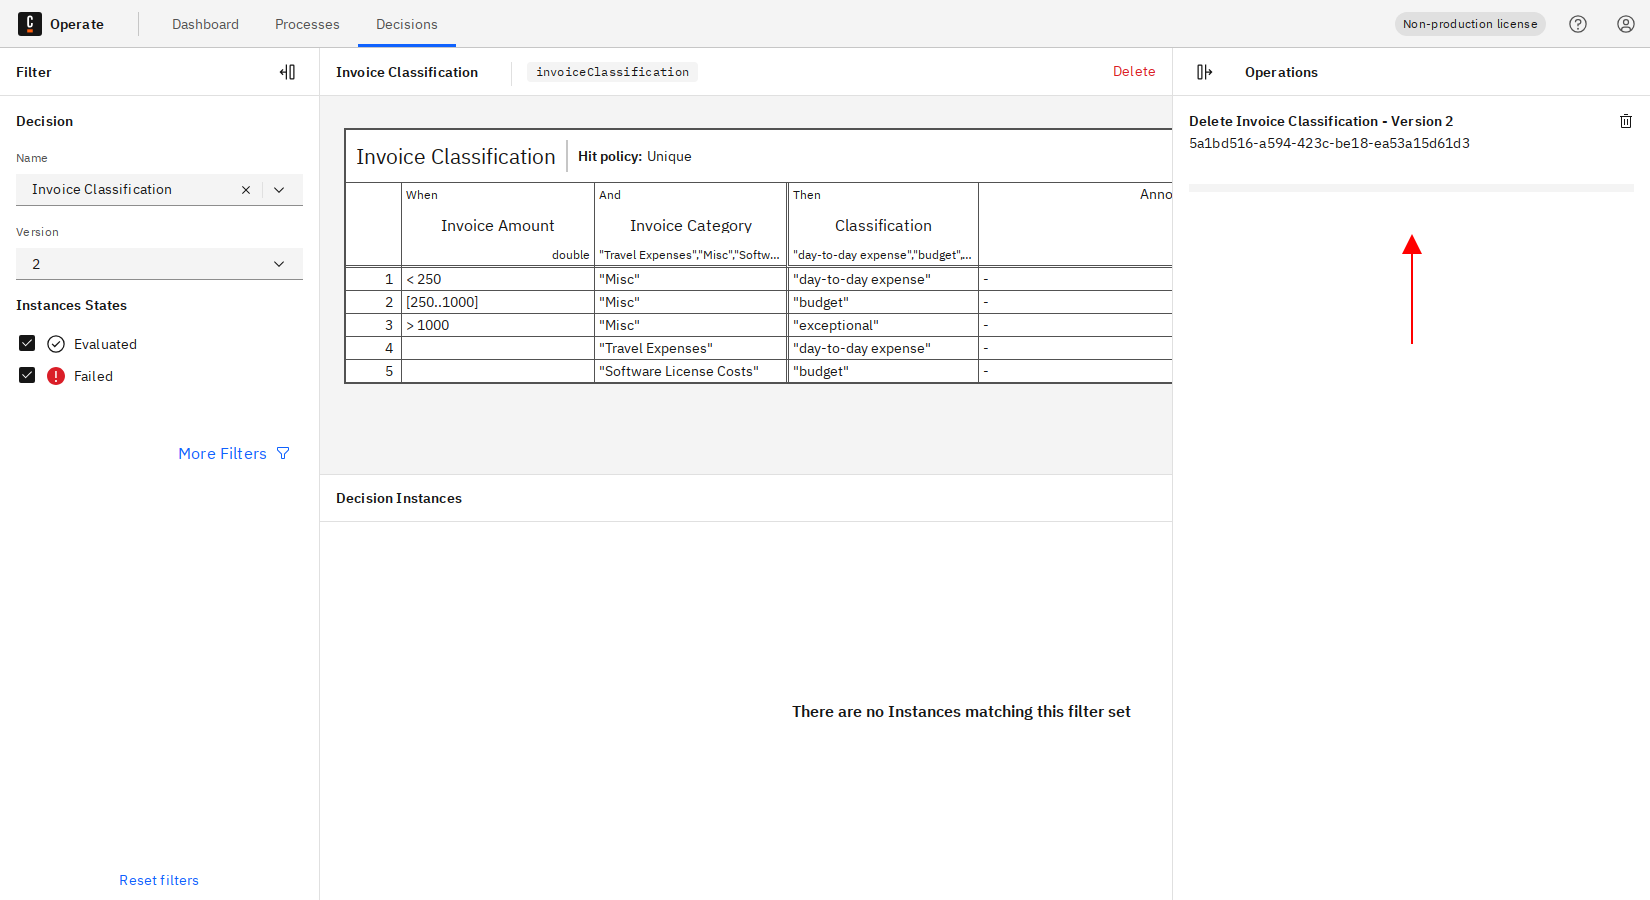The height and width of the screenshot is (900, 1650).
Task: Click the operation progress bar
Action: click(1410, 187)
